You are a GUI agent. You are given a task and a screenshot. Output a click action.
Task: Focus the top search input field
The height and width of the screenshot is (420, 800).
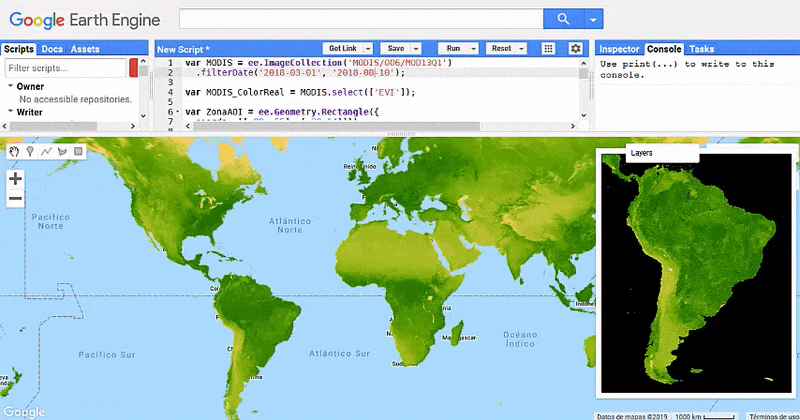click(361, 19)
